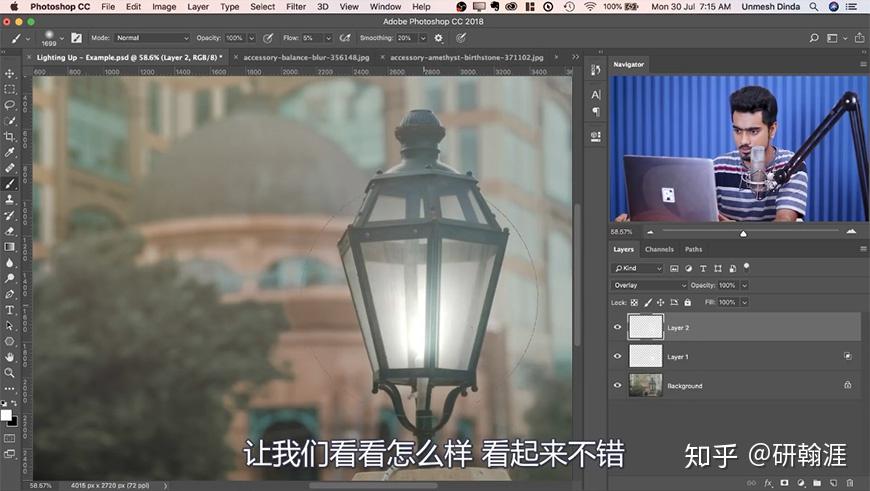Toggle lock transparent pixels
This screenshot has height=491, width=870.
tap(634, 302)
